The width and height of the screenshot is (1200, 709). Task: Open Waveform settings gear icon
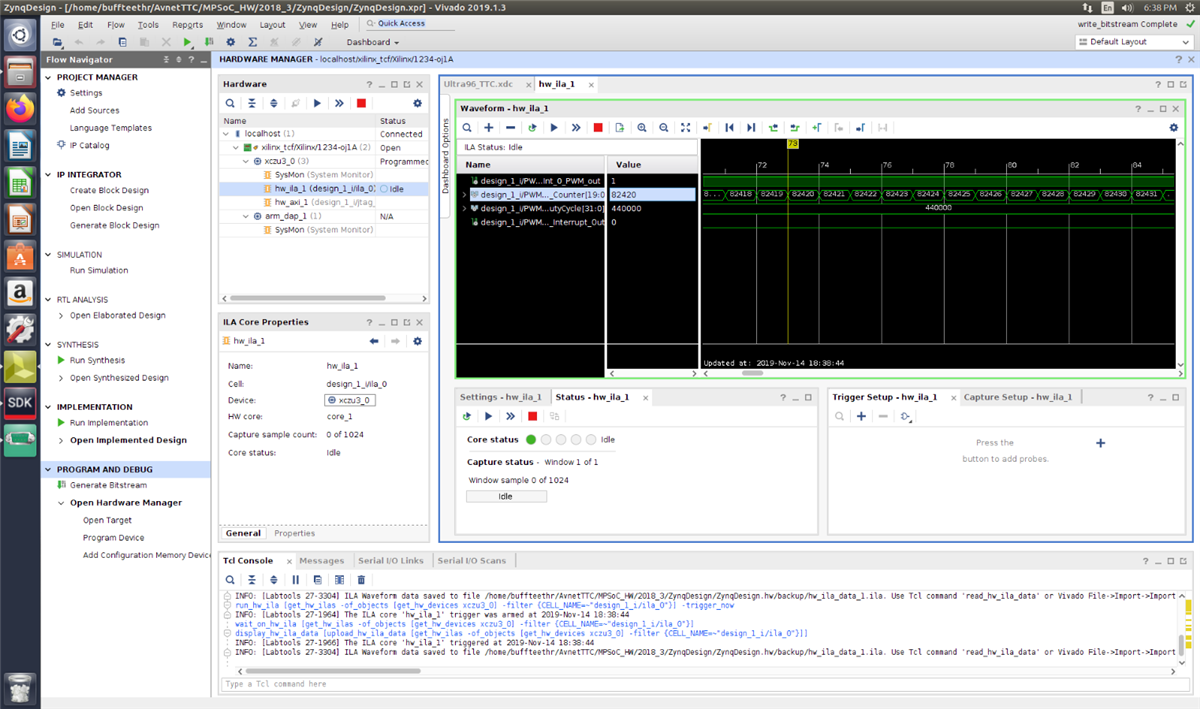point(1173,128)
